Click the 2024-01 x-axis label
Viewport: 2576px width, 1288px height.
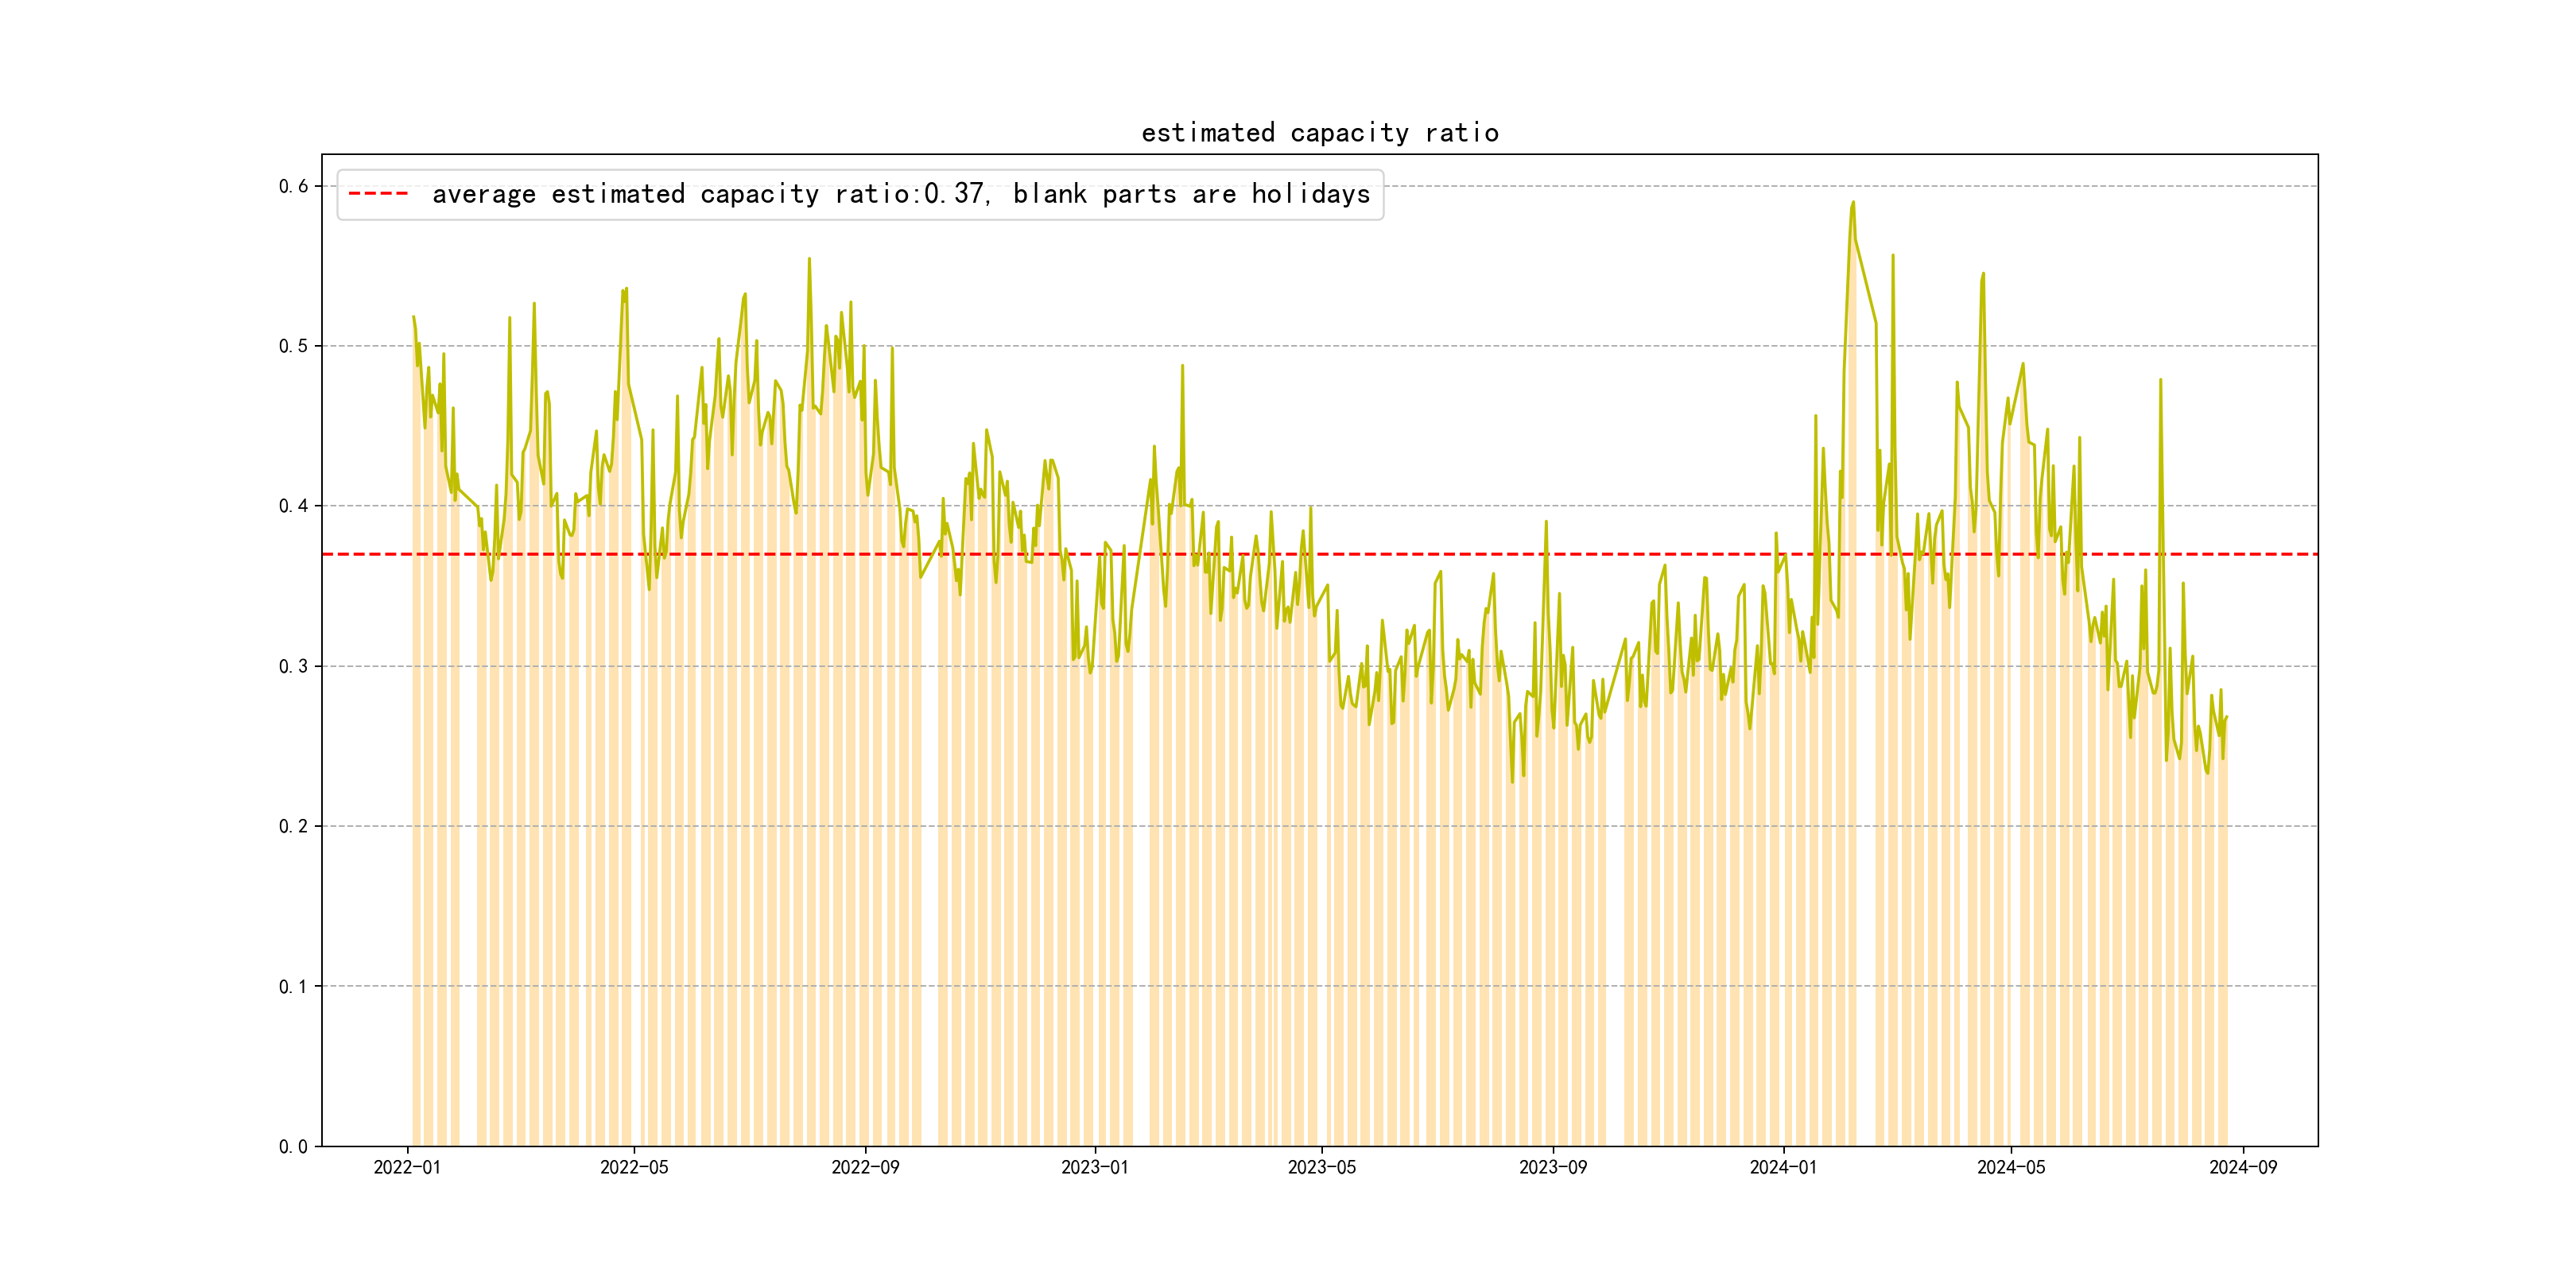[x=1783, y=1167]
